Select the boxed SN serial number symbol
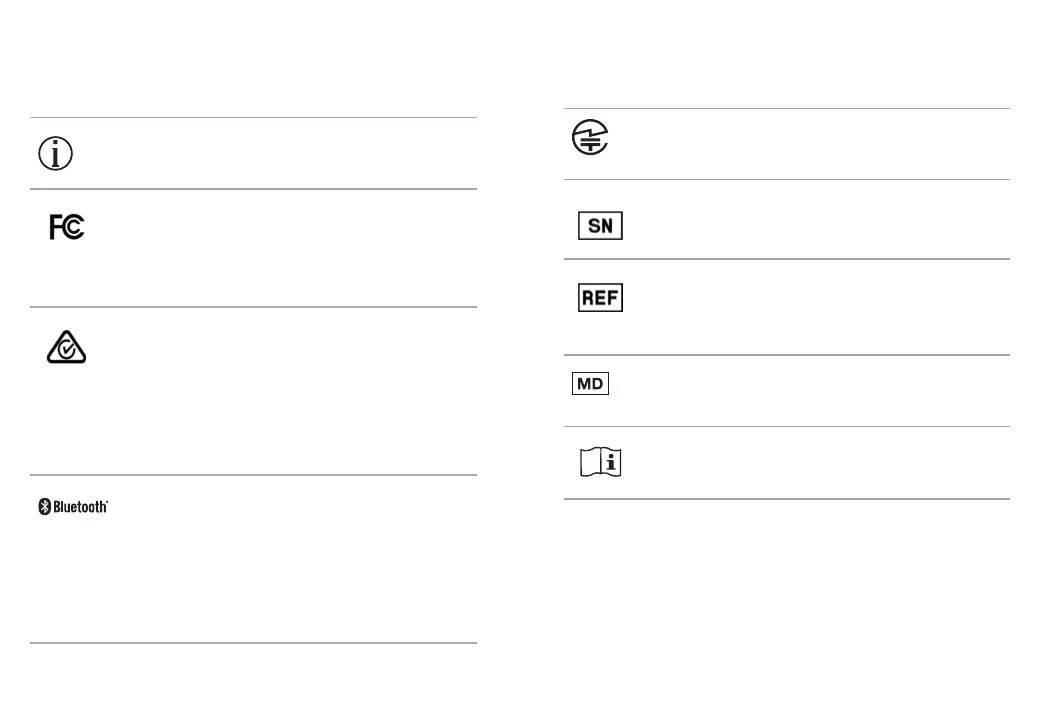The height and width of the screenshot is (709, 1043). tap(601, 225)
